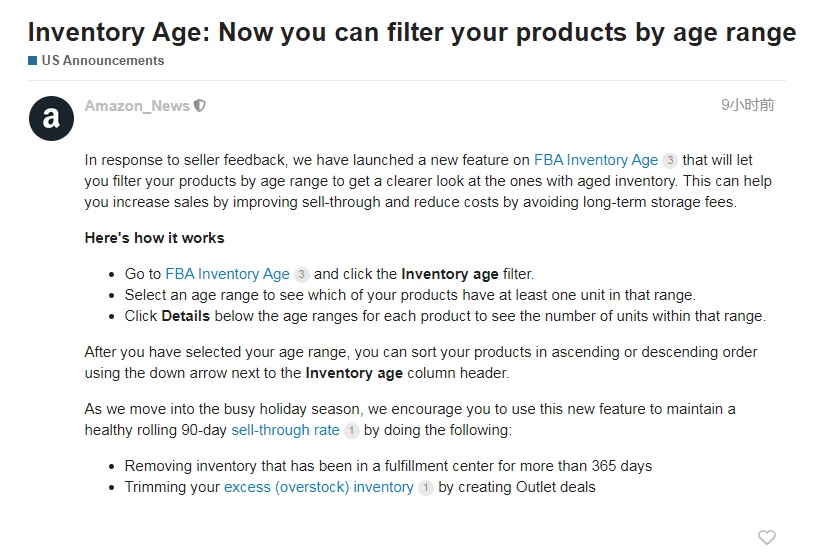Screen dimensions: 821x554
Task: Click the count badge after the bulleted FBA Inventory Age link
Action: point(301,274)
